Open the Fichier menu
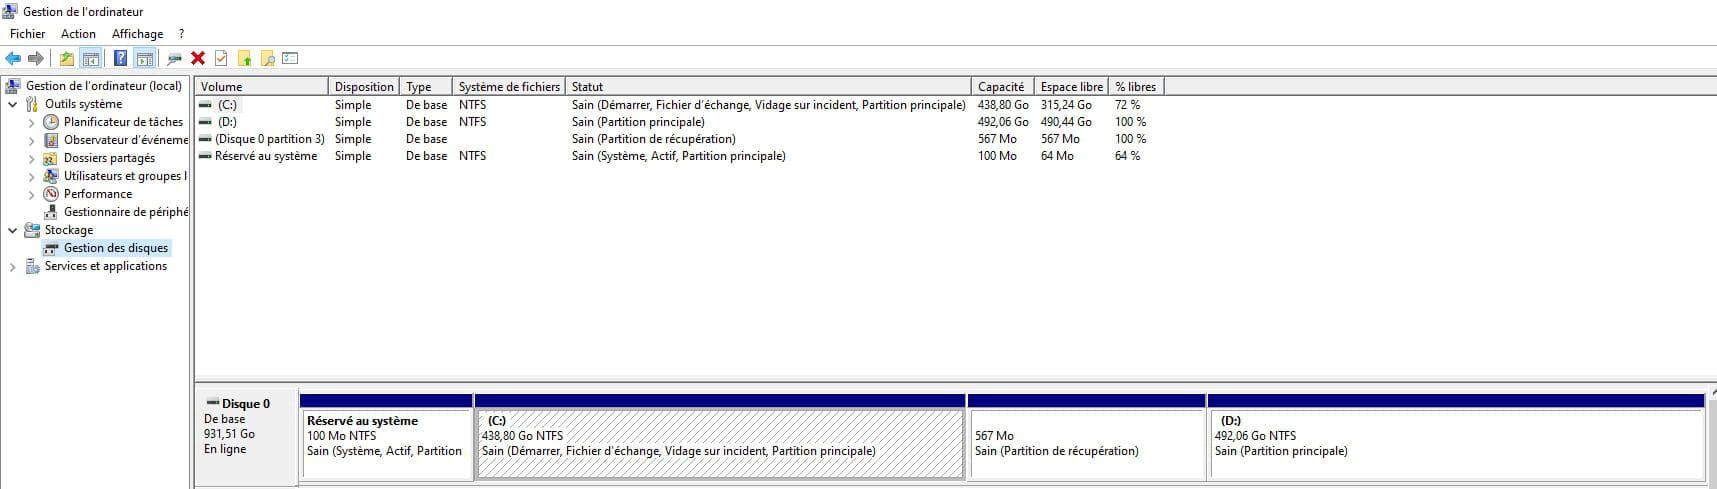Viewport: 1717px width, 489px height. (x=28, y=34)
